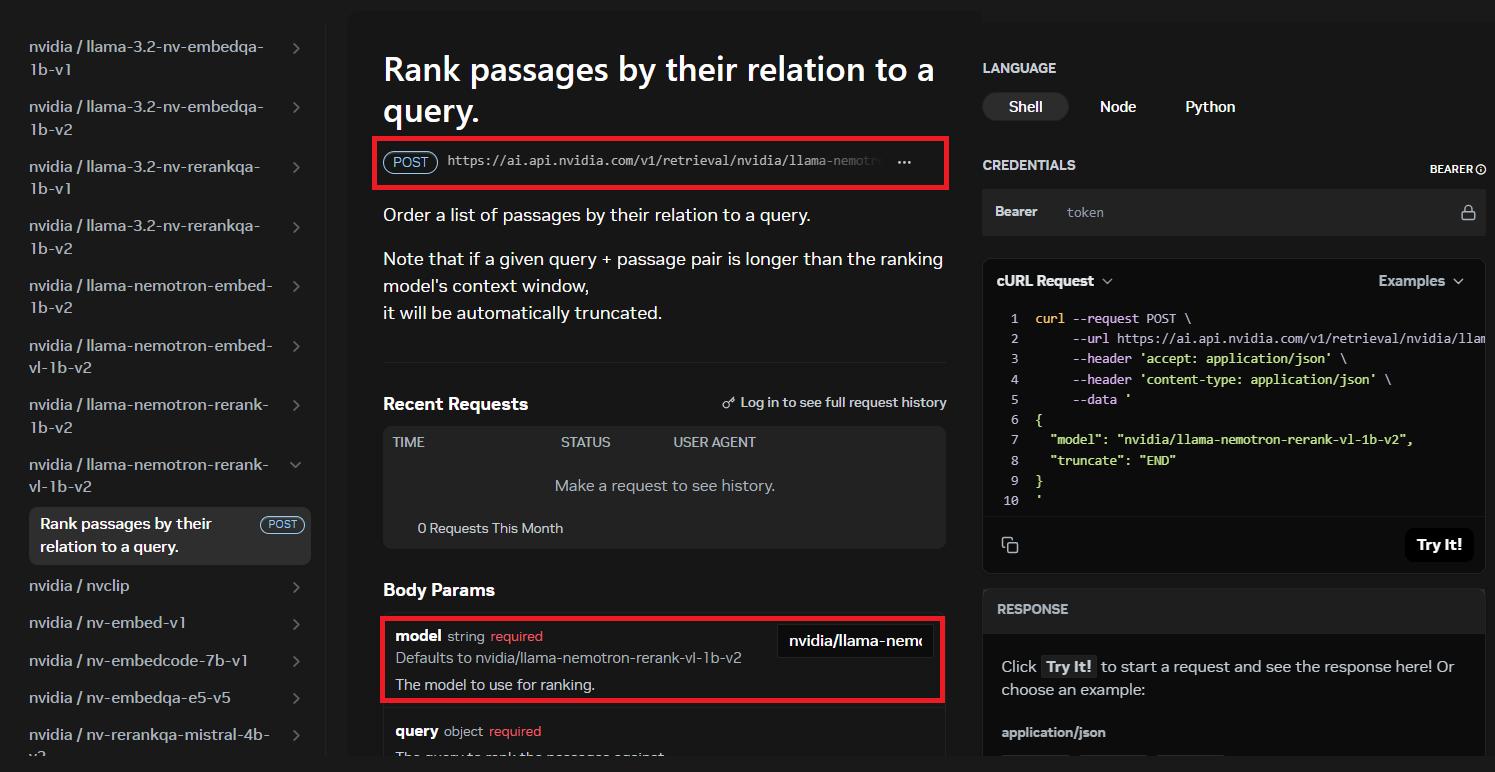Viewport: 1495px width, 772px height.
Task: Click the USER AGENT column header
Action: [714, 442]
